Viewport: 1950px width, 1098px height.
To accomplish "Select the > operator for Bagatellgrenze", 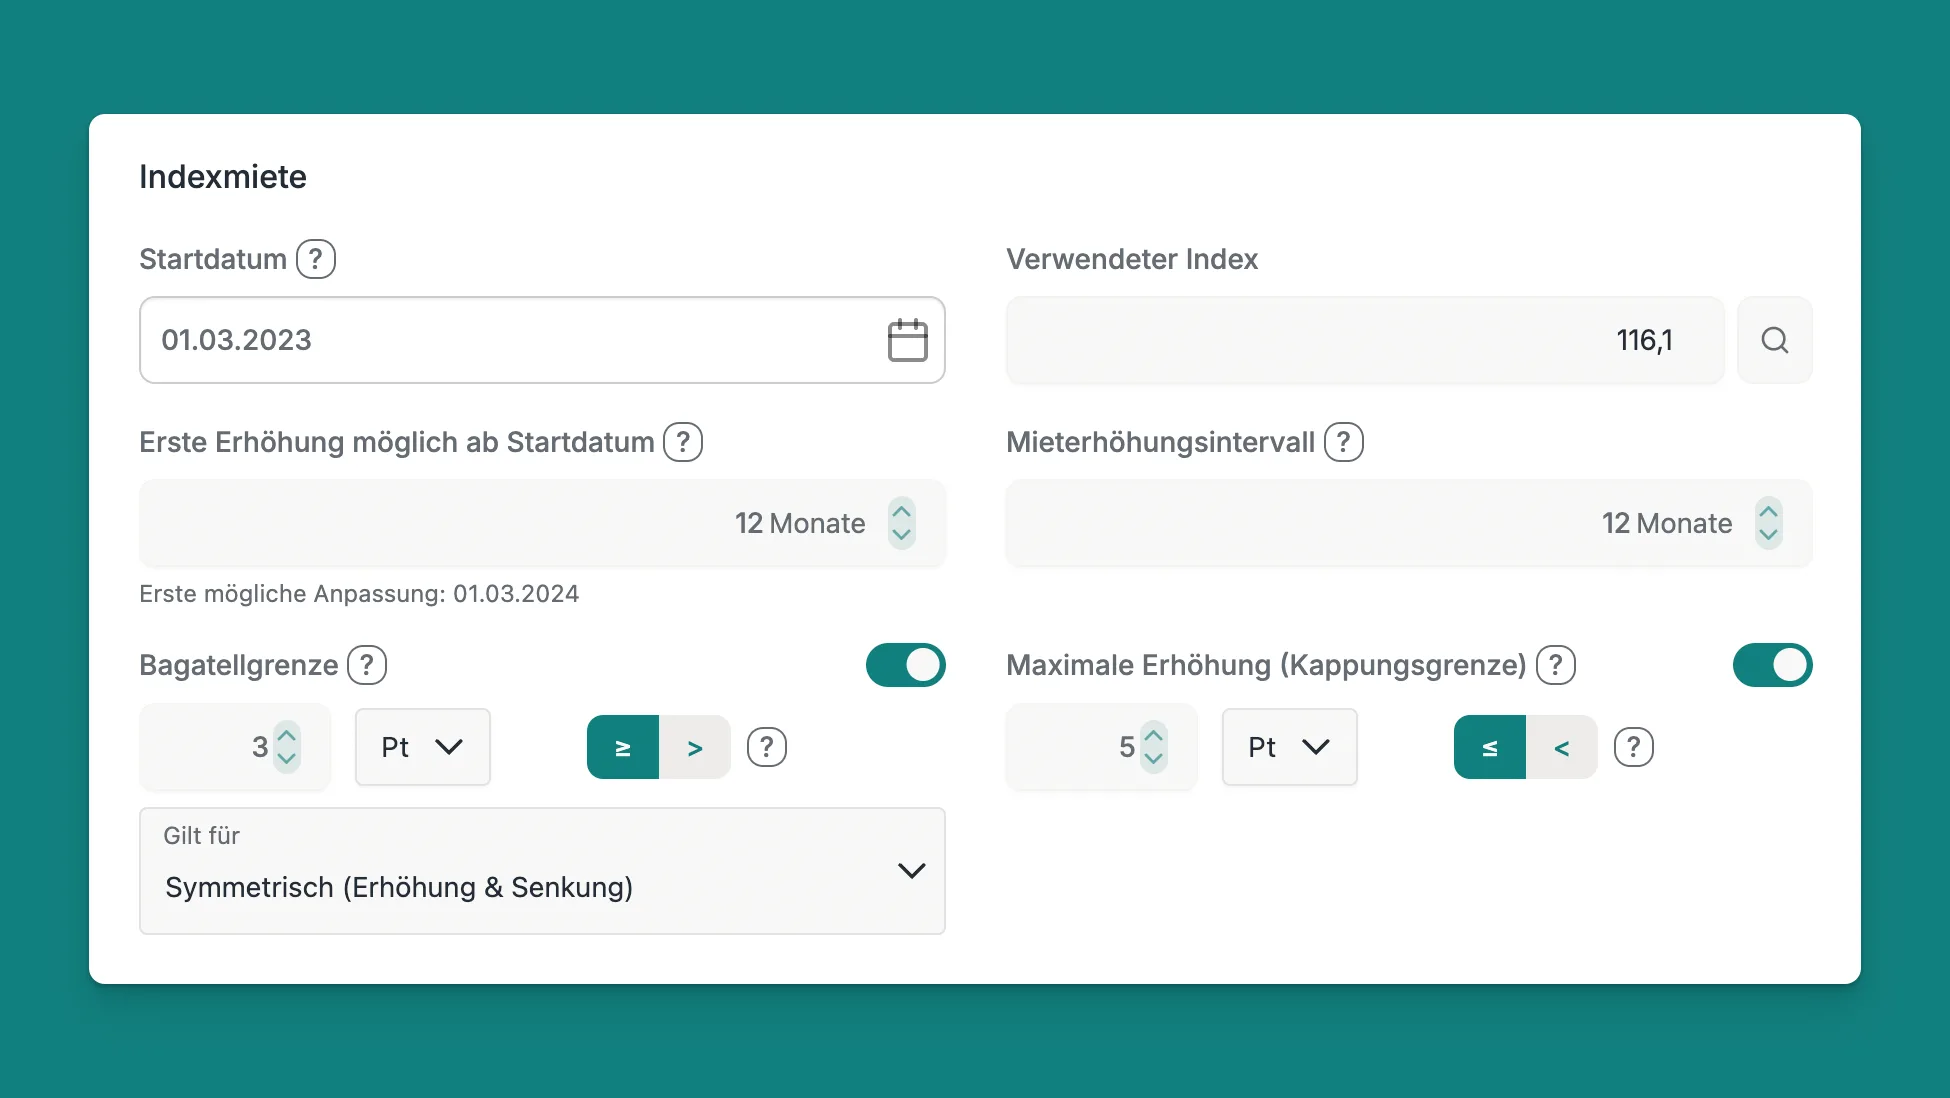I will coord(695,747).
